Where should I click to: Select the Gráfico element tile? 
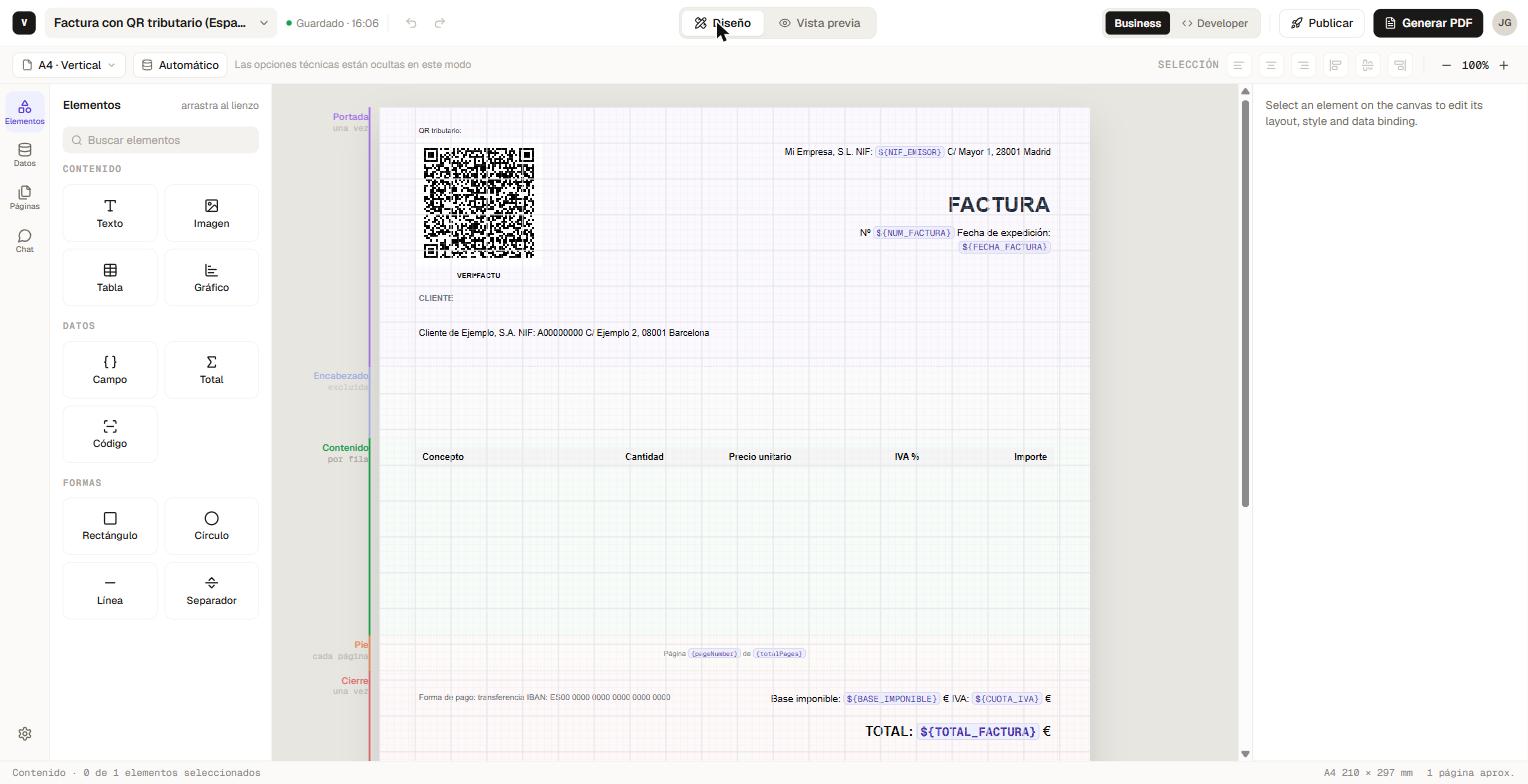click(x=211, y=277)
